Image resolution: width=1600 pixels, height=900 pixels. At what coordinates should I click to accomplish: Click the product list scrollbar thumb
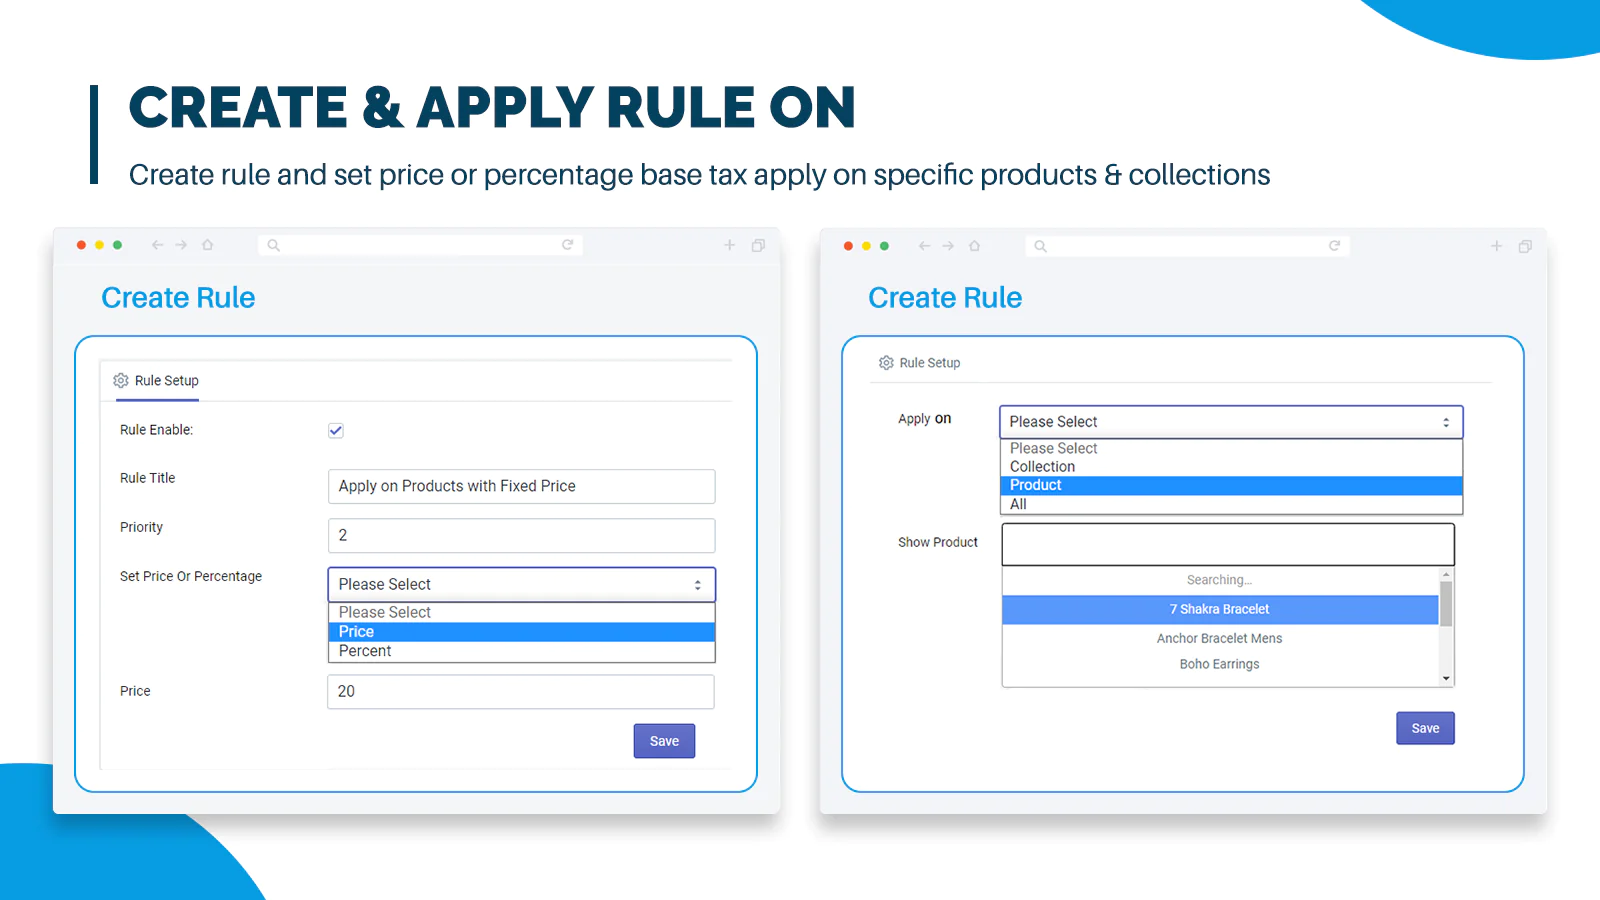(1446, 602)
